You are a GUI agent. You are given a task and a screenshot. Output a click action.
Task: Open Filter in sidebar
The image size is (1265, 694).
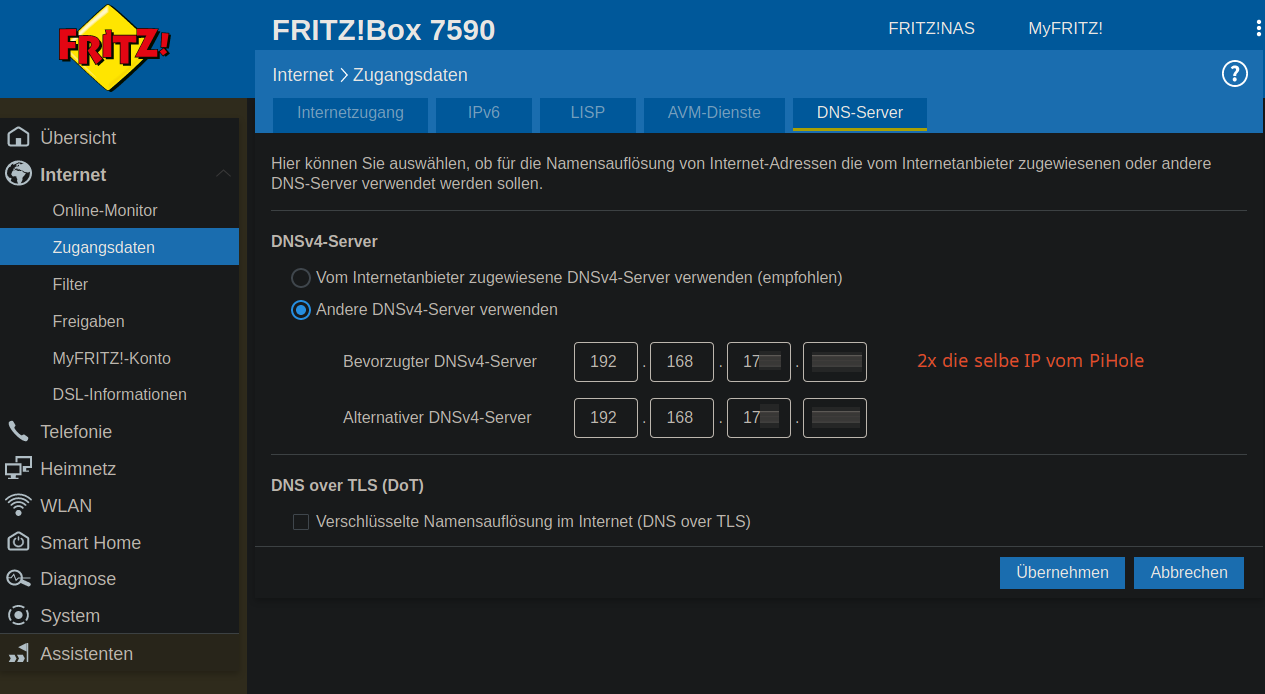(x=70, y=284)
